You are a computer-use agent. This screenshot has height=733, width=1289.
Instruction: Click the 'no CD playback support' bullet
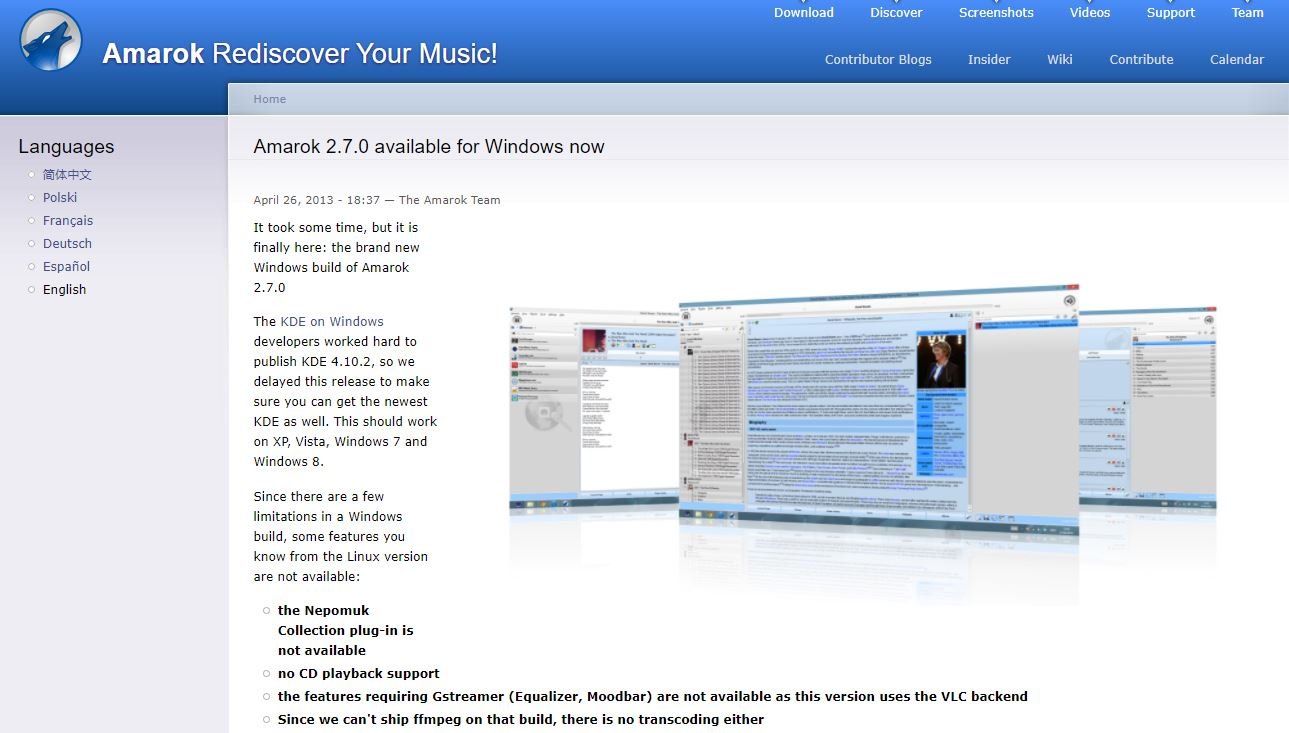(x=359, y=673)
